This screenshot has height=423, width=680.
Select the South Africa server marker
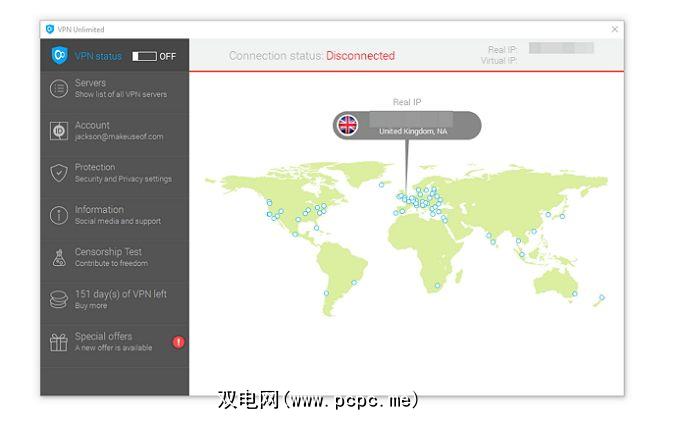click(438, 285)
